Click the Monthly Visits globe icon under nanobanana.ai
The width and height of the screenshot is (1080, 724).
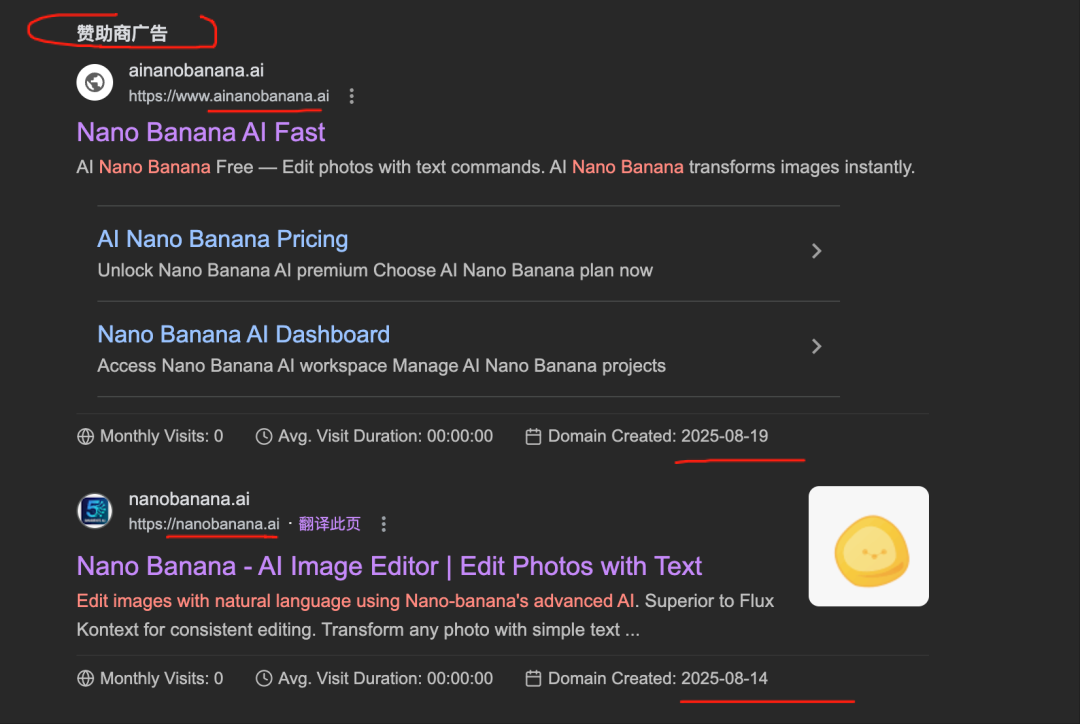86,678
